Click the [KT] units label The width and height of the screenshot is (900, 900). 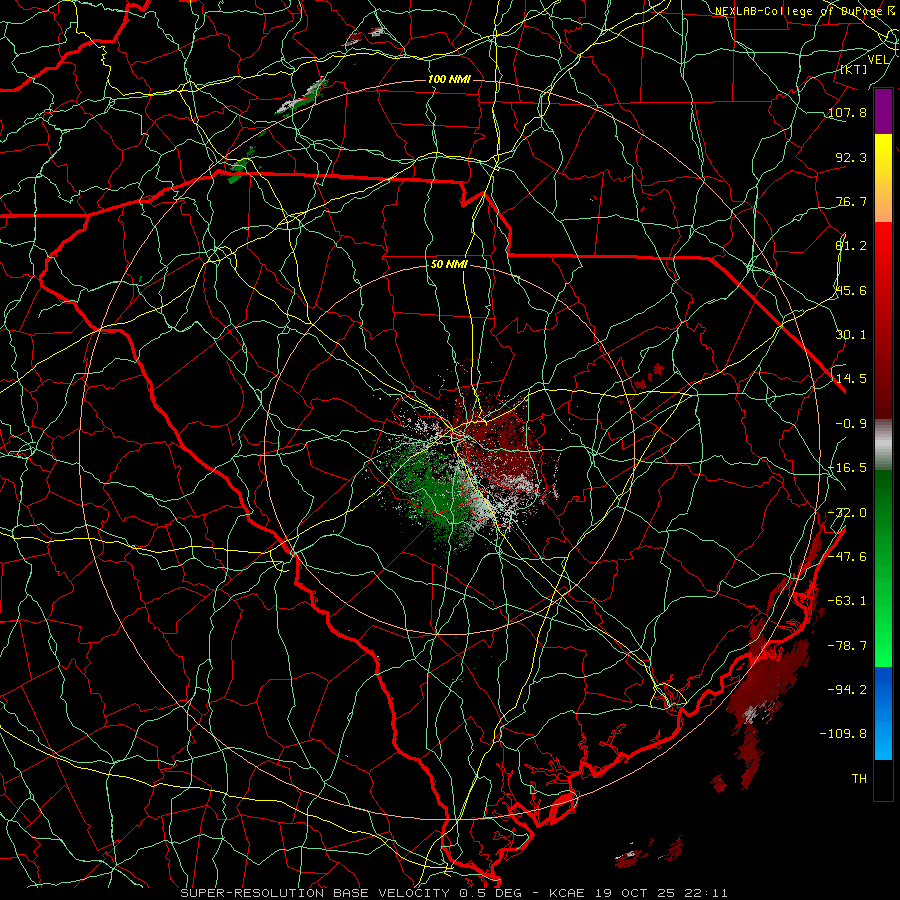point(854,69)
